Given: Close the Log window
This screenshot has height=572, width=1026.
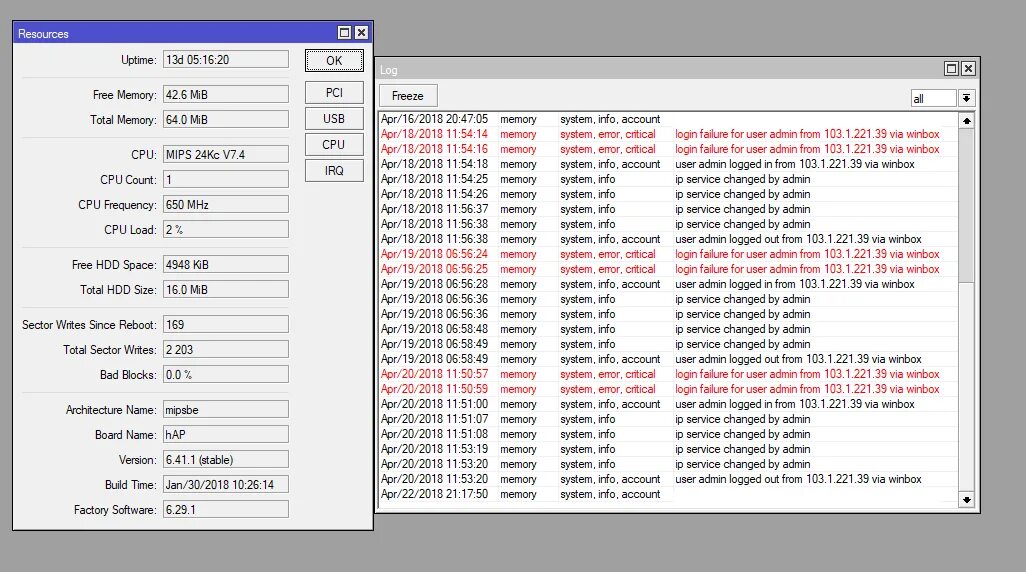Looking at the screenshot, I should tap(968, 68).
